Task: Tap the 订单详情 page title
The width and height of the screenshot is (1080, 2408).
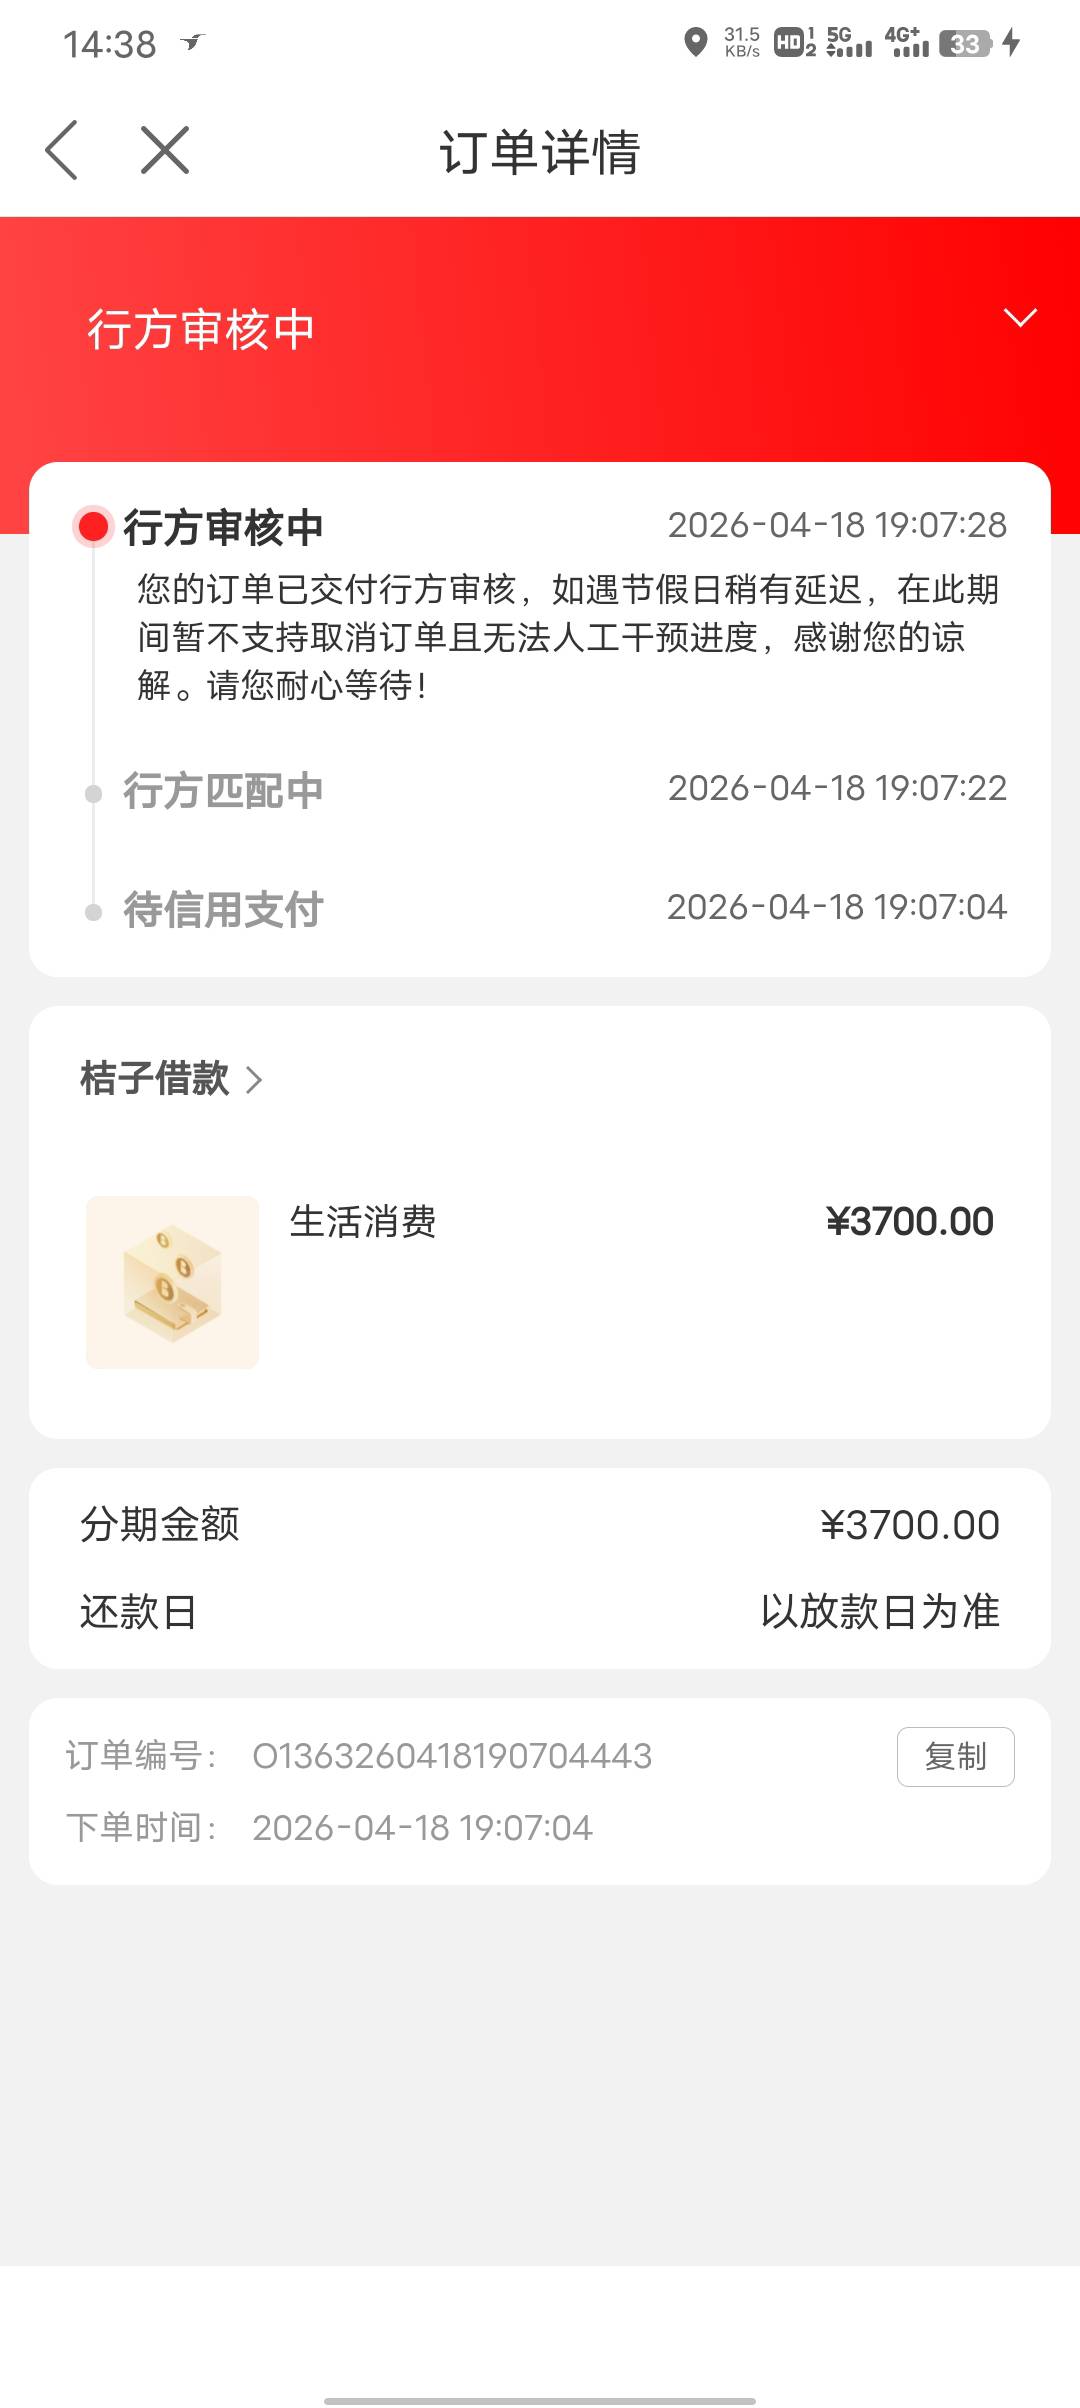Action: pos(540,152)
